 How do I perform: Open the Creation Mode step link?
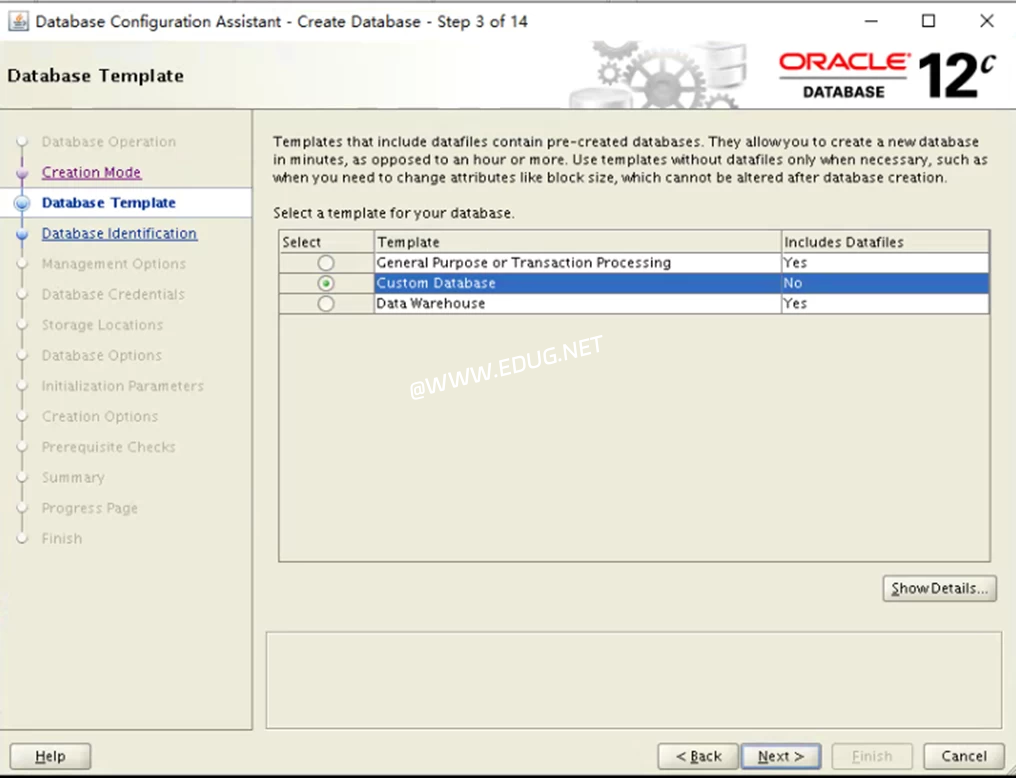click(x=91, y=172)
